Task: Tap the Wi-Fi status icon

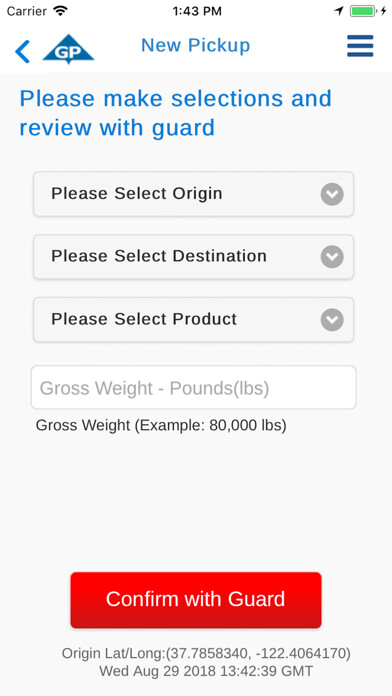Action: coord(60,11)
